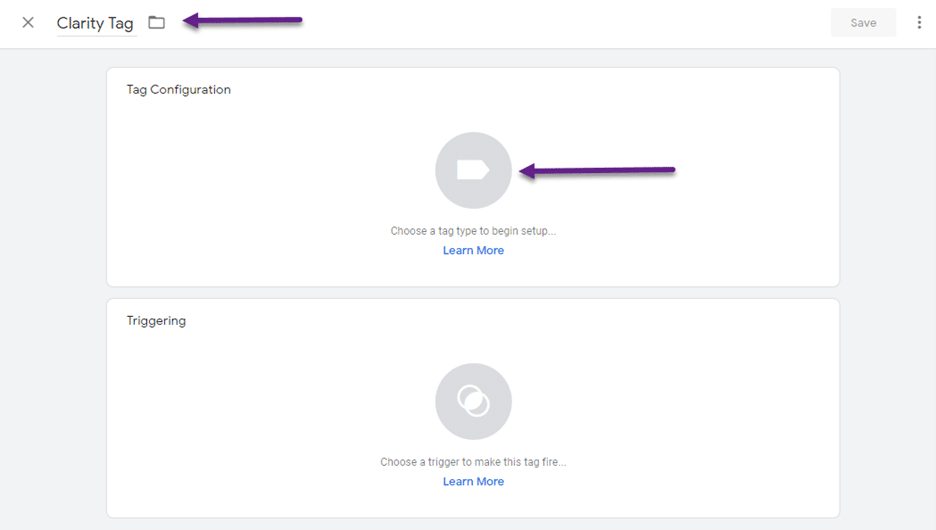
Task: Click the gray tag type icon circle
Action: tap(473, 170)
